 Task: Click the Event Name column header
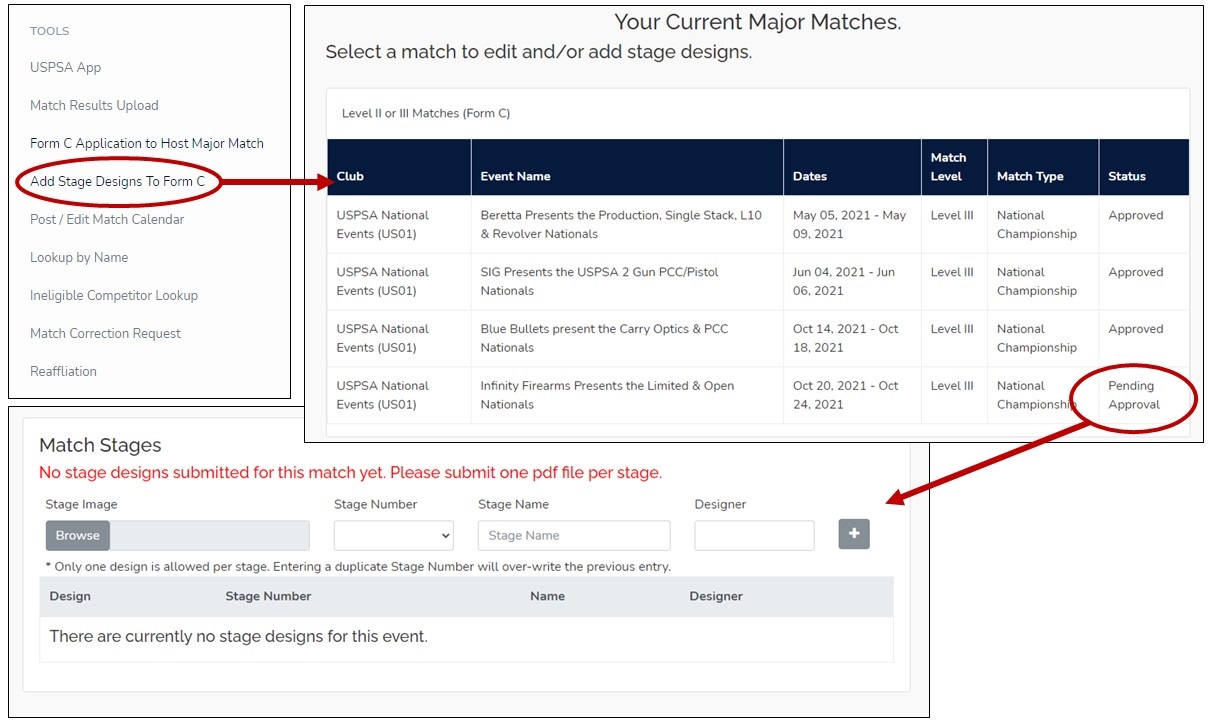tap(515, 176)
